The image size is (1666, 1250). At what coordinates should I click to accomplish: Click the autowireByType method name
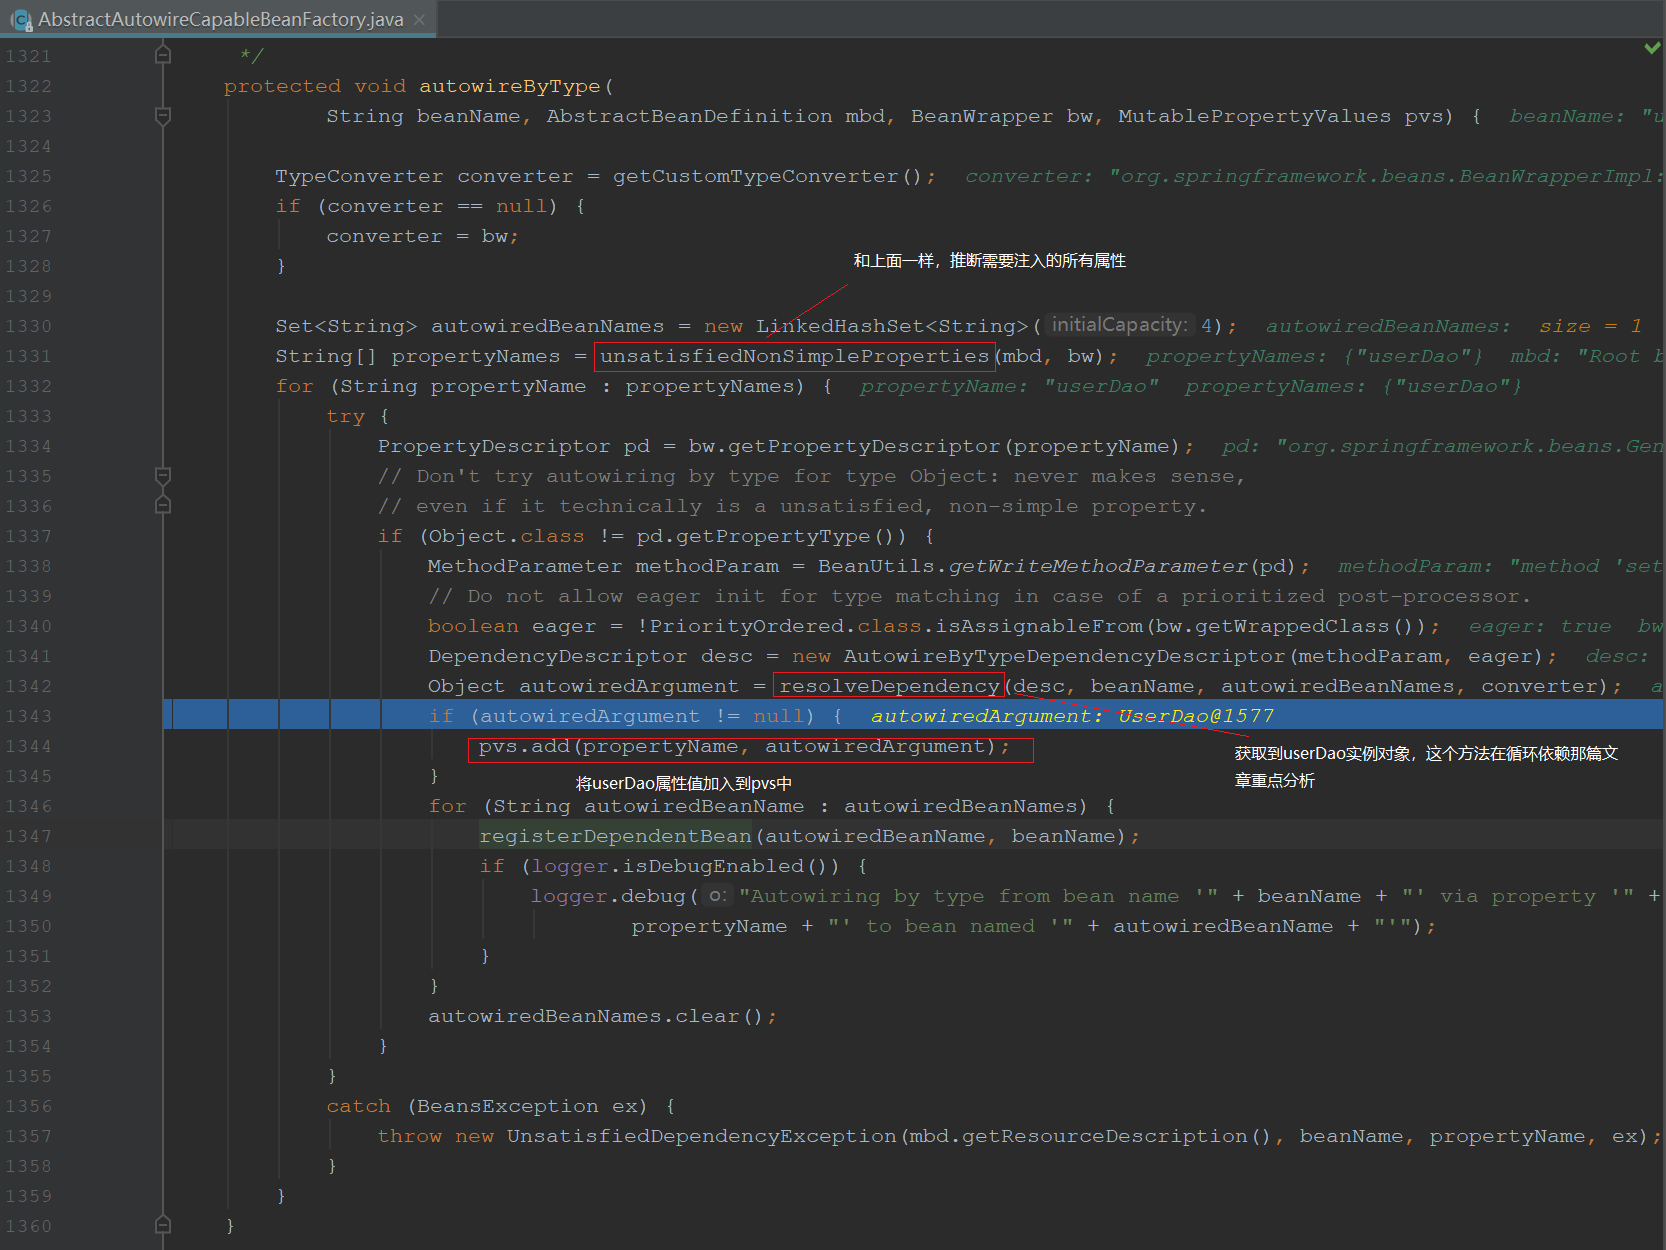[x=510, y=86]
